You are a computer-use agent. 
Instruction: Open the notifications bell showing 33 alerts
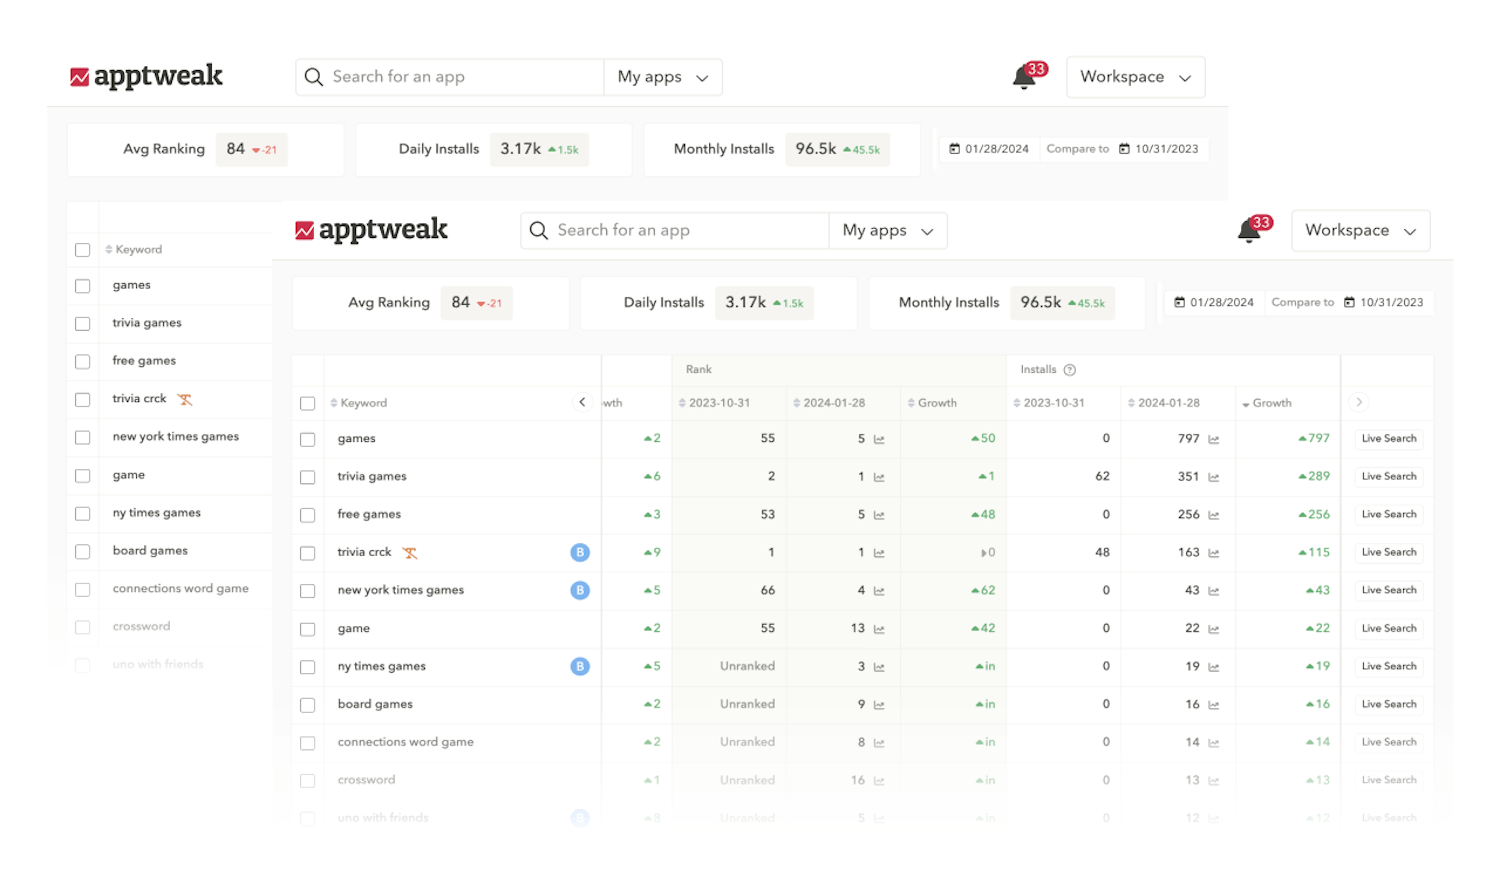[x=1248, y=231]
